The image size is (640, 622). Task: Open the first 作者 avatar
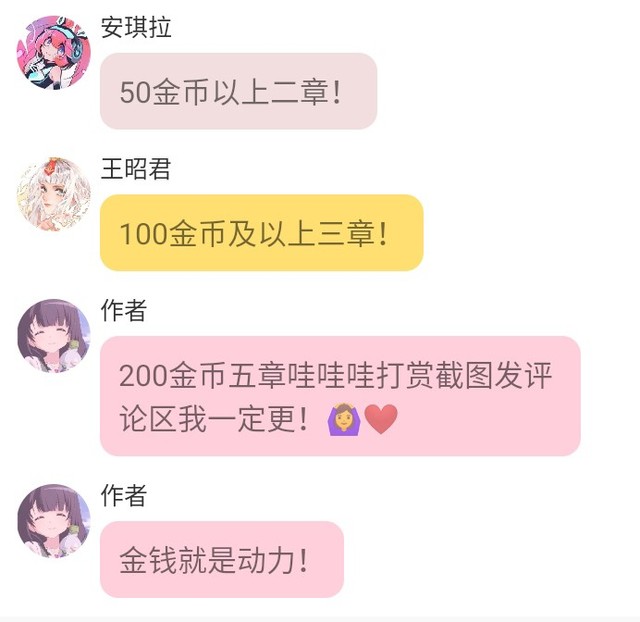tap(53, 335)
